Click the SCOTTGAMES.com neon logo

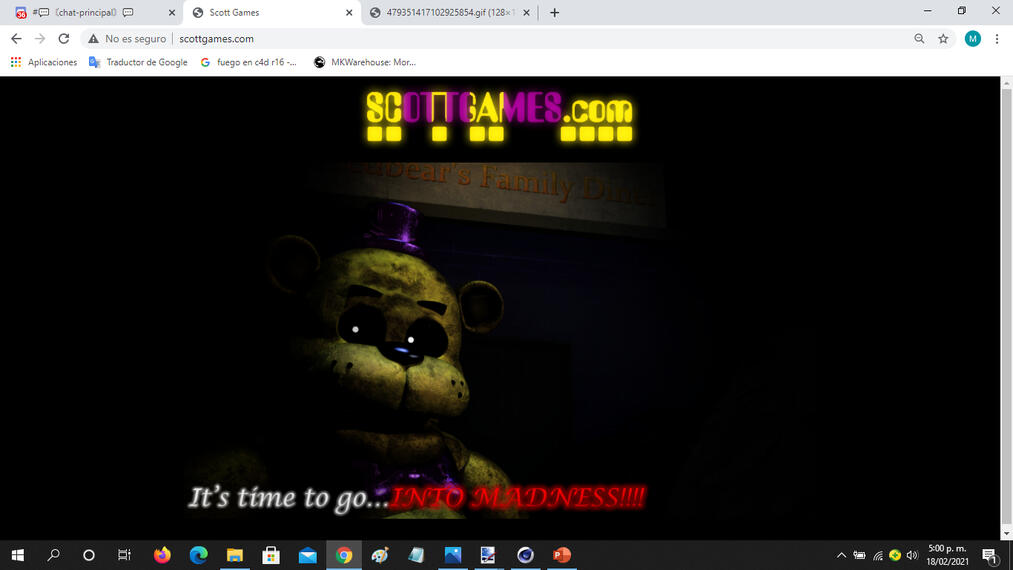[499, 116]
